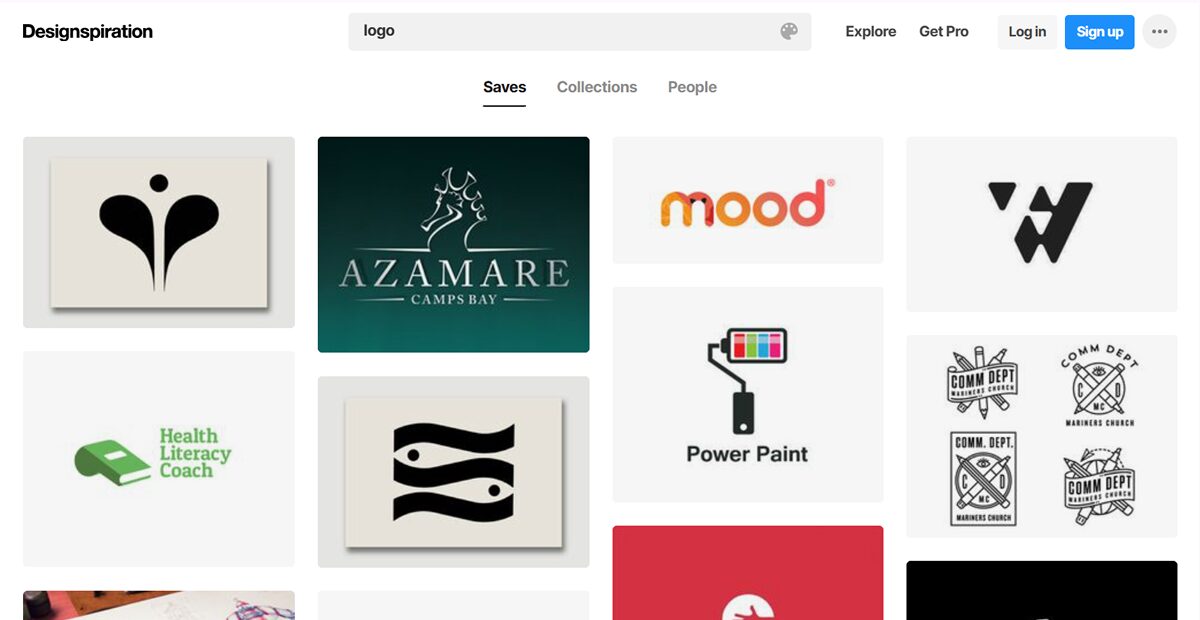Click the blue Sign up button
Viewport: 1200px width, 620px height.
coord(1100,32)
